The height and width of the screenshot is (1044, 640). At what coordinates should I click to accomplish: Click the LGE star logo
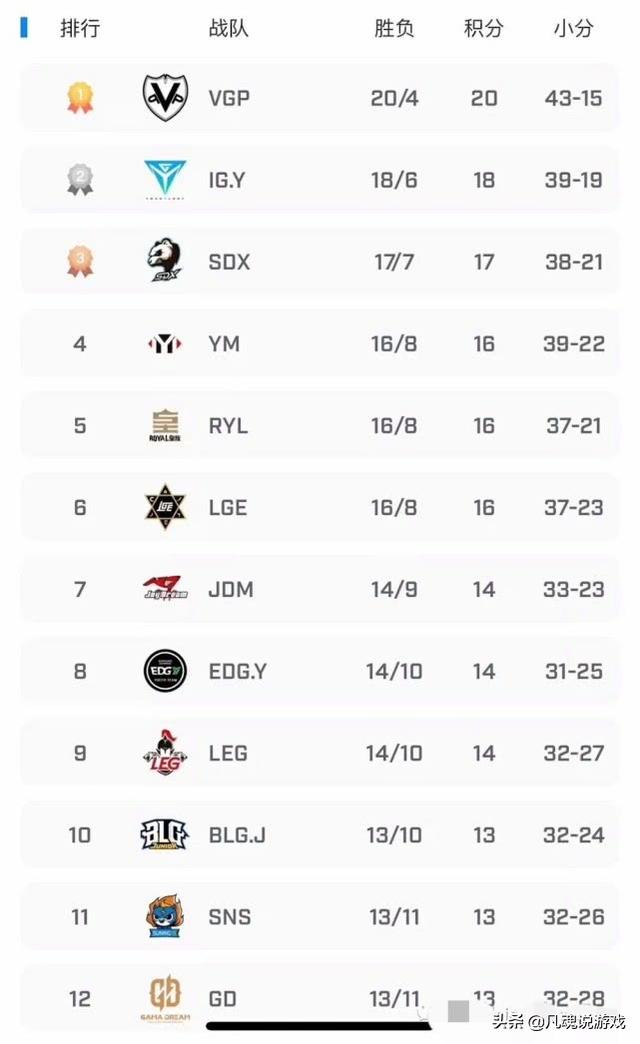click(x=165, y=508)
